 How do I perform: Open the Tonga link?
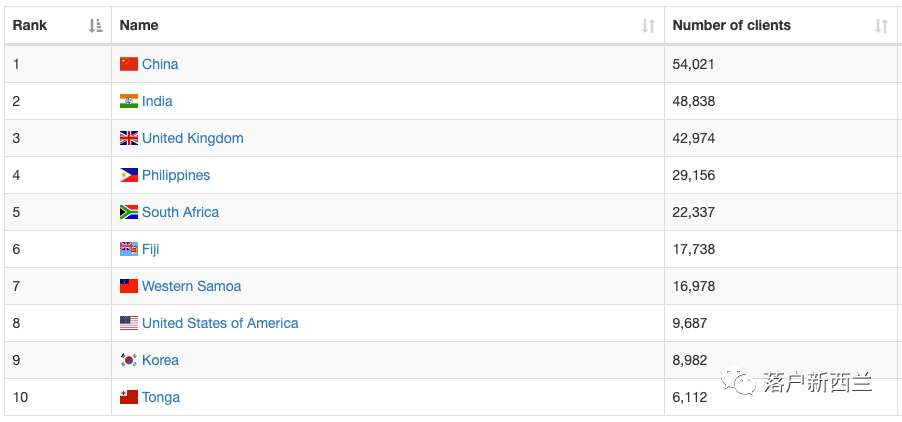point(161,397)
